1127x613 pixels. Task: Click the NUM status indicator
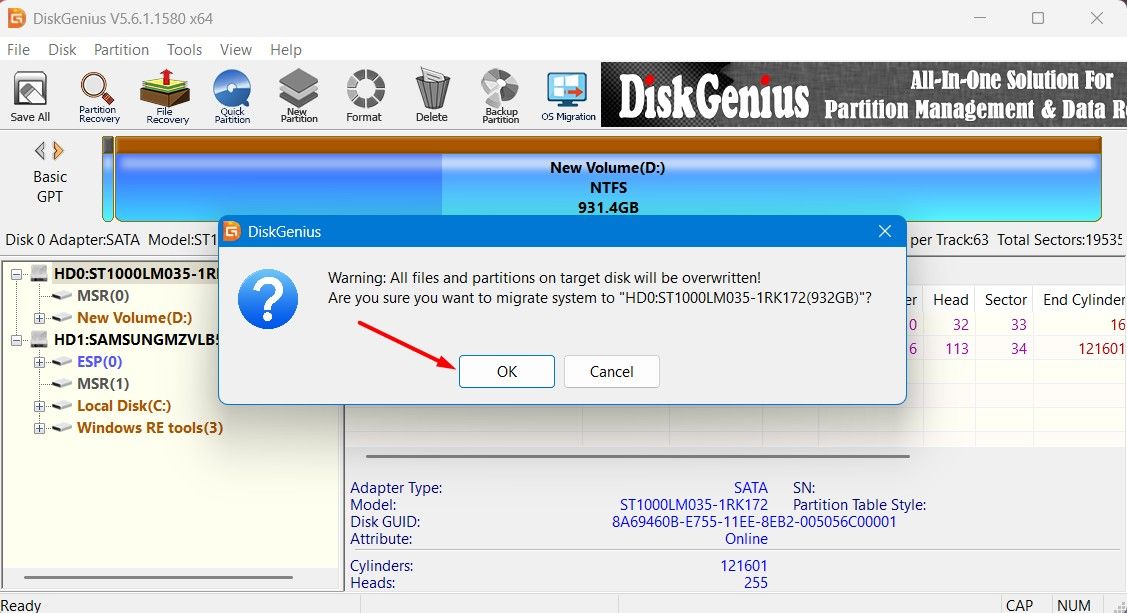click(1074, 605)
